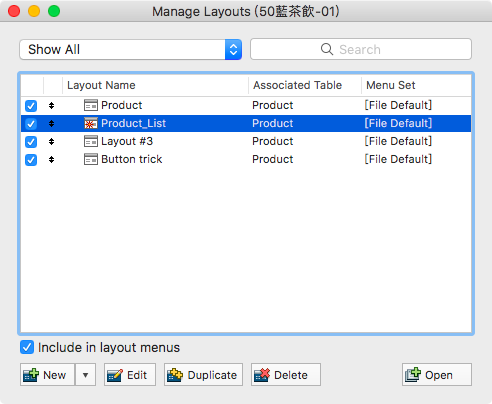Click the Menu Set column header
This screenshot has height=404, width=492.
click(416, 85)
